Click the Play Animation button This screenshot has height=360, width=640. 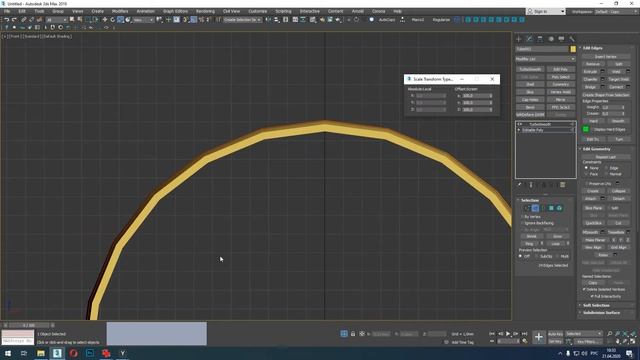pyautogui.click(x=508, y=334)
